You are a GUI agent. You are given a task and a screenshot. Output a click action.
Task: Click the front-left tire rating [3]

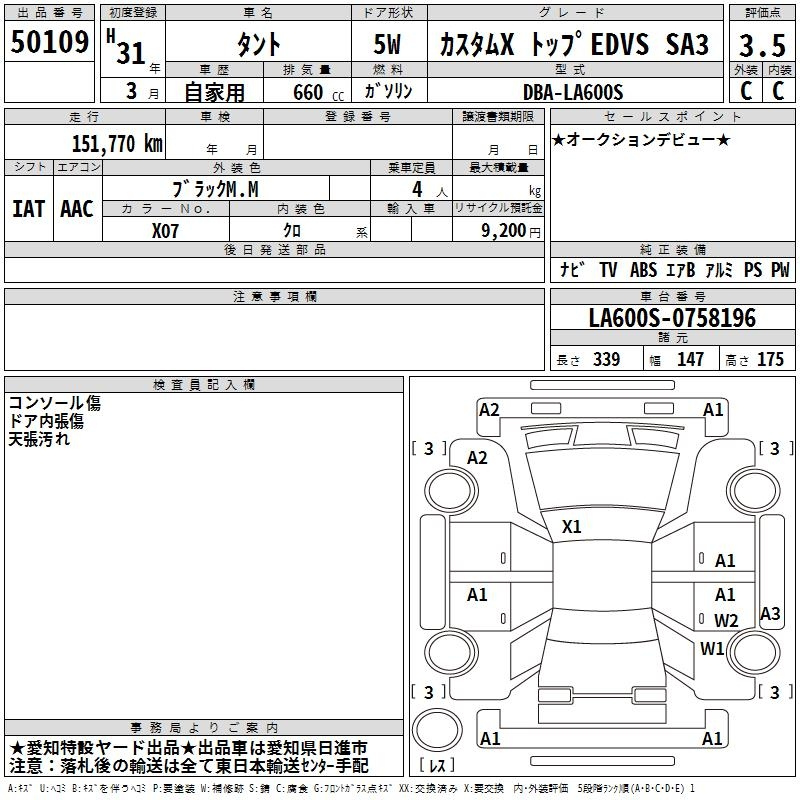pyautogui.click(x=429, y=449)
